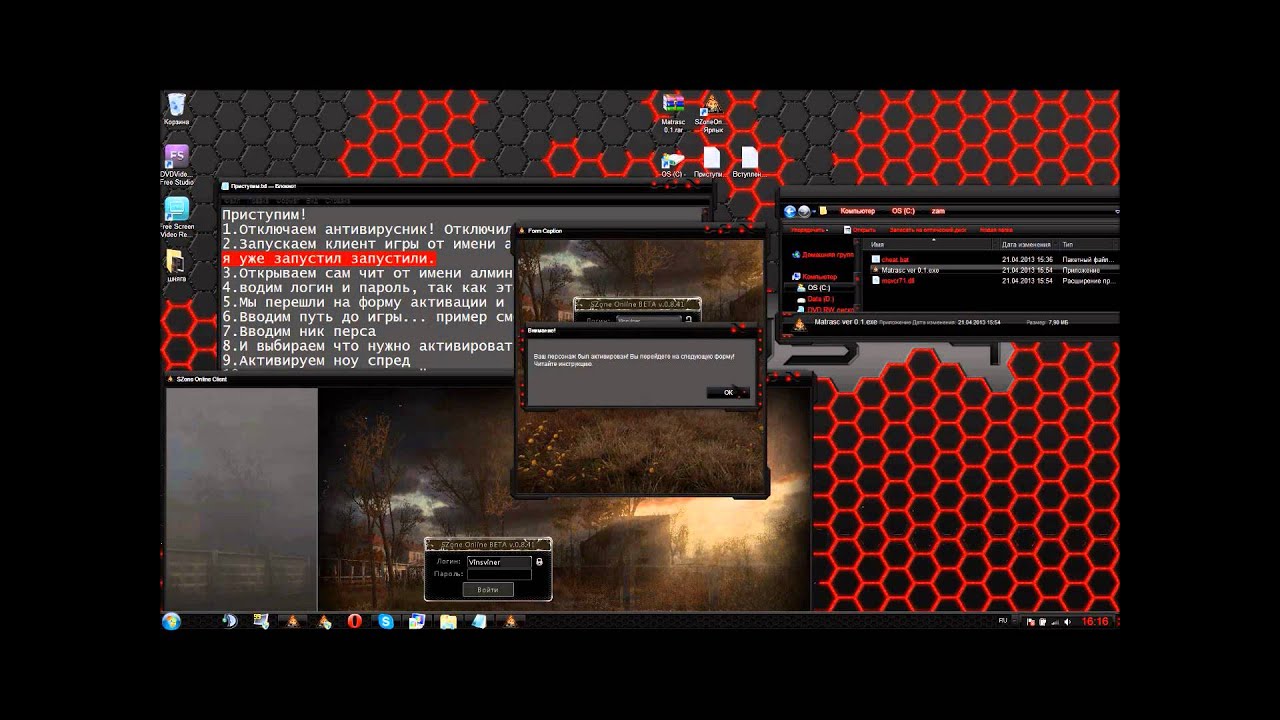Click OS (C:) in the Explorer address path
Screen dimensions: 1280x720
903,211
